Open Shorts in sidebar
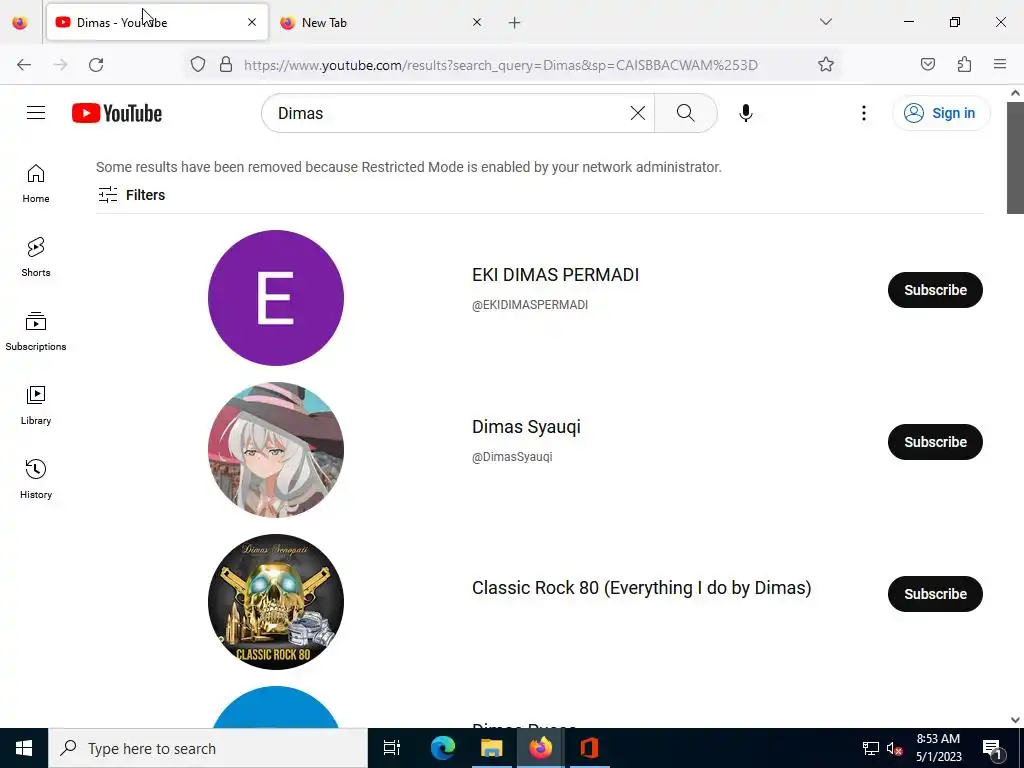Screen dimensions: 1024x768 36,257
